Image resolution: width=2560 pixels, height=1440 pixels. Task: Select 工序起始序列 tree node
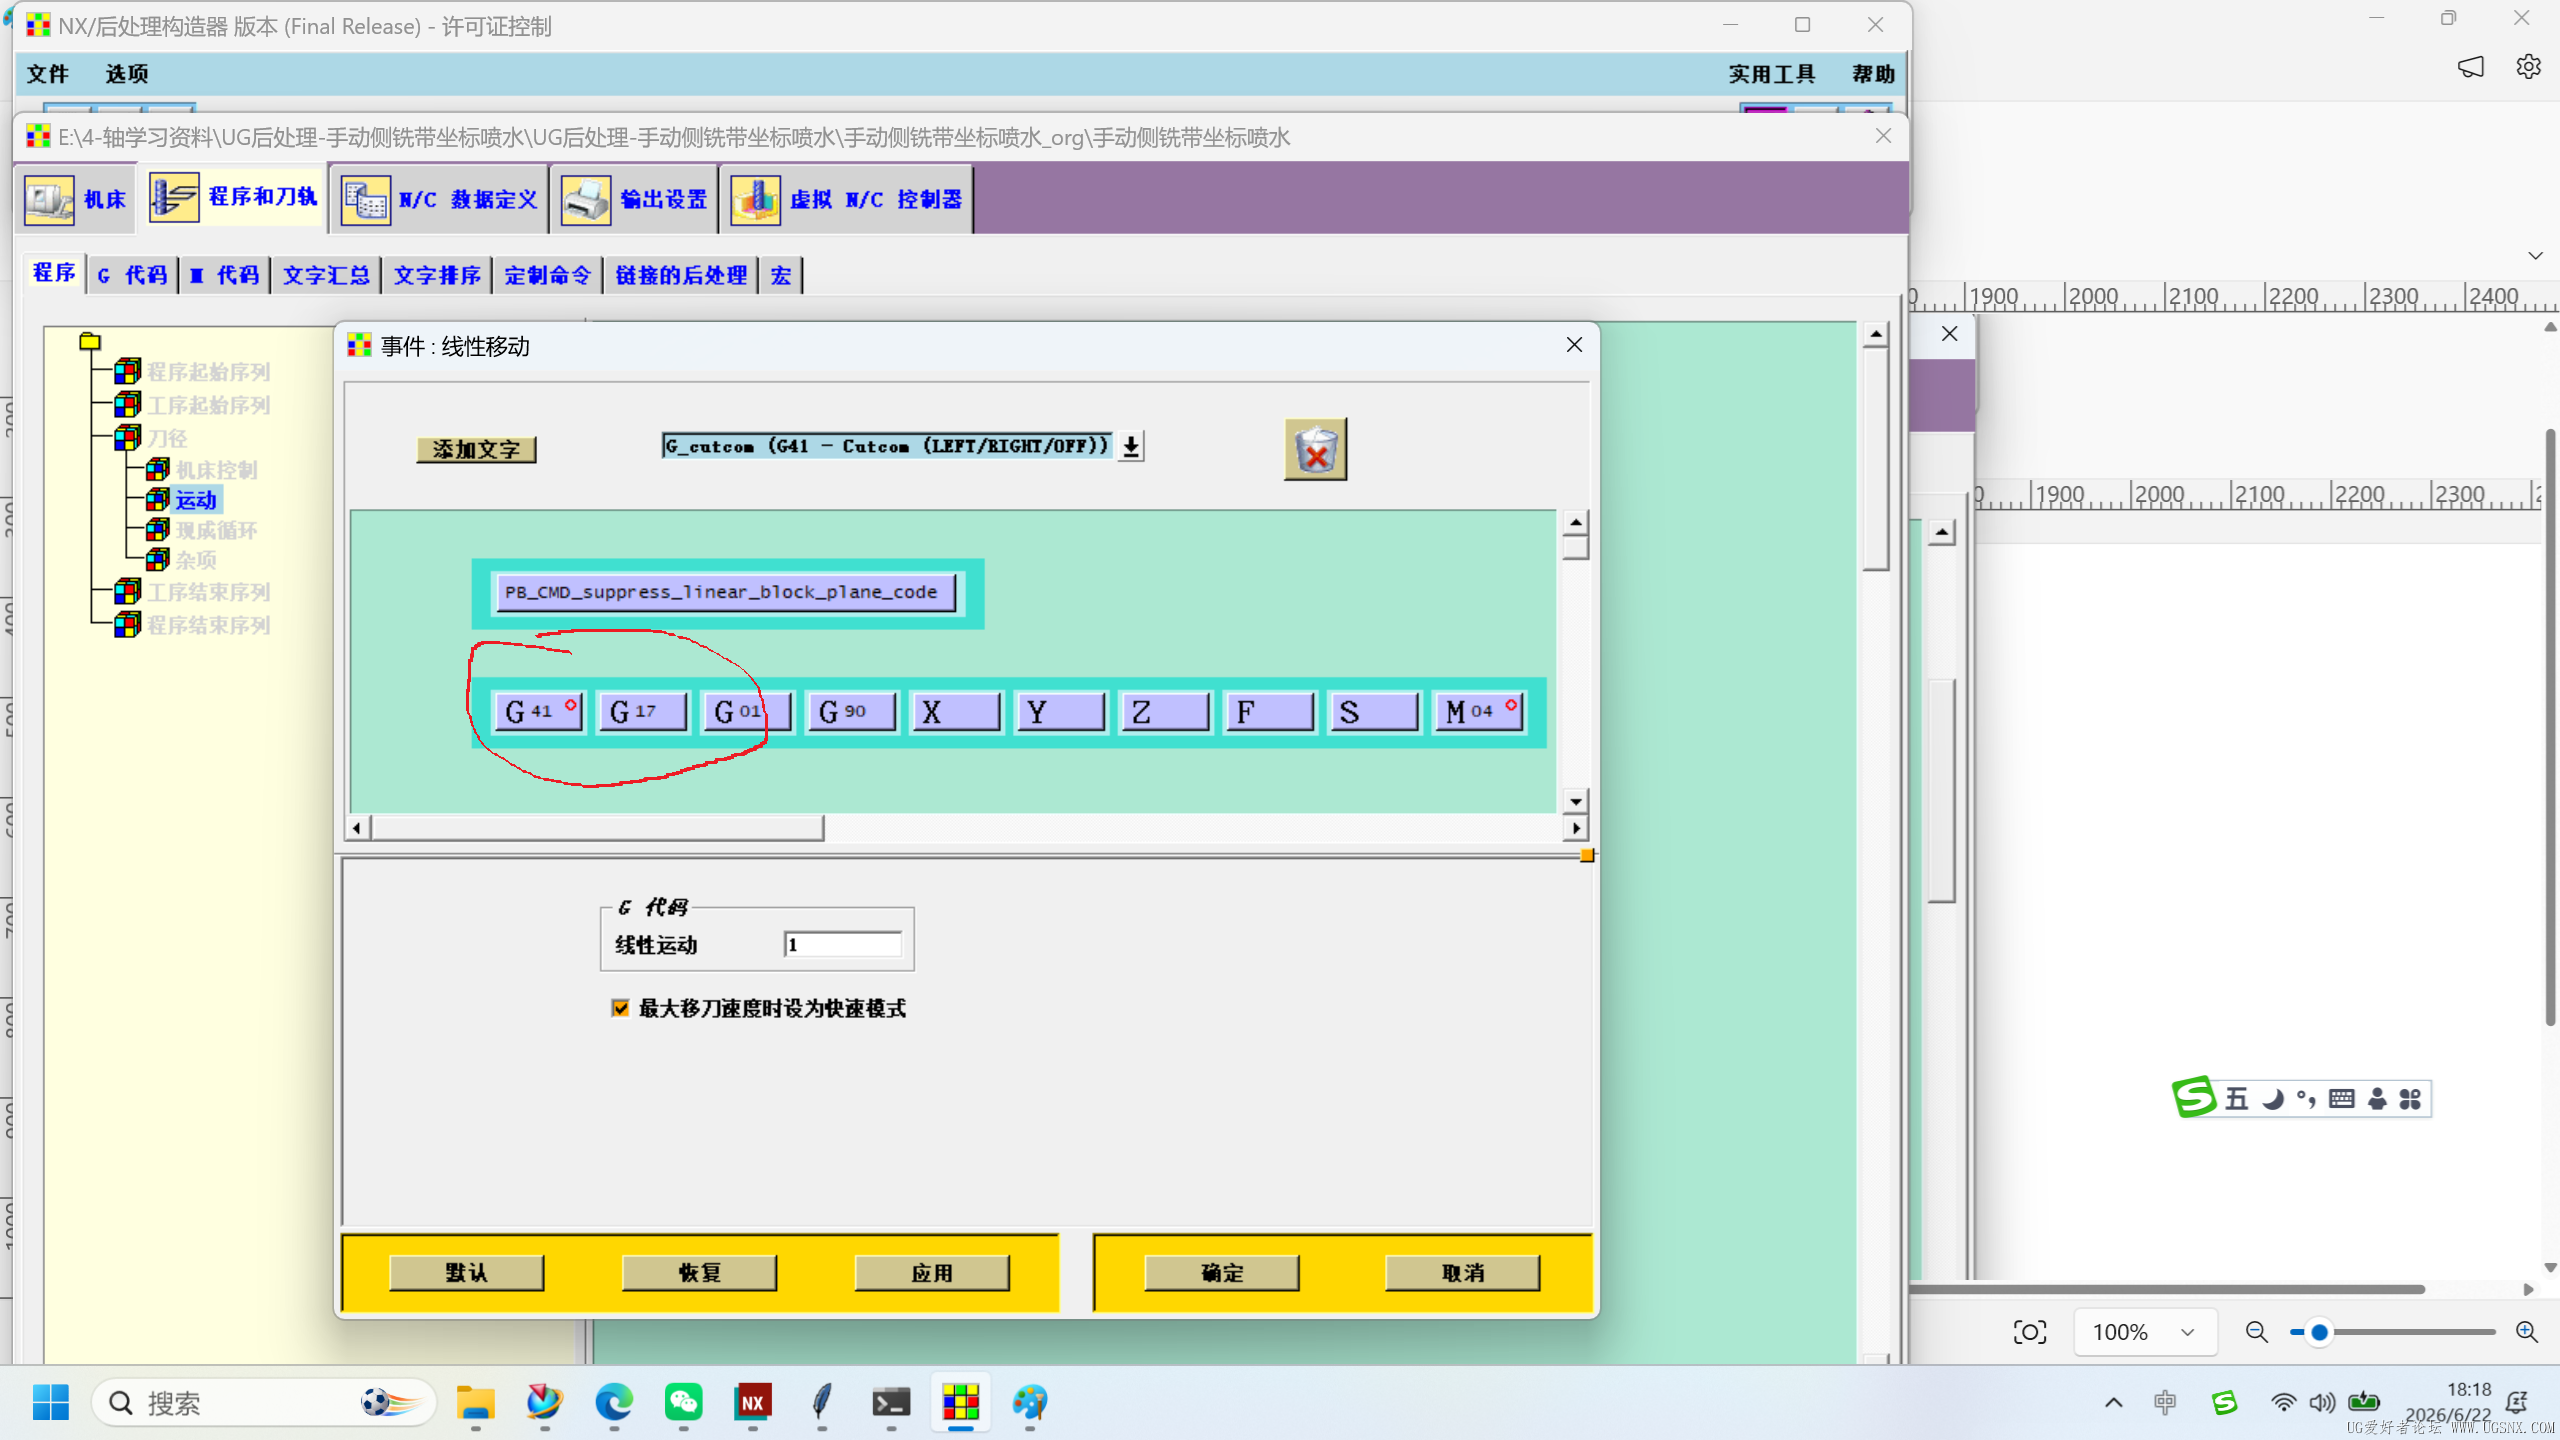coord(208,405)
